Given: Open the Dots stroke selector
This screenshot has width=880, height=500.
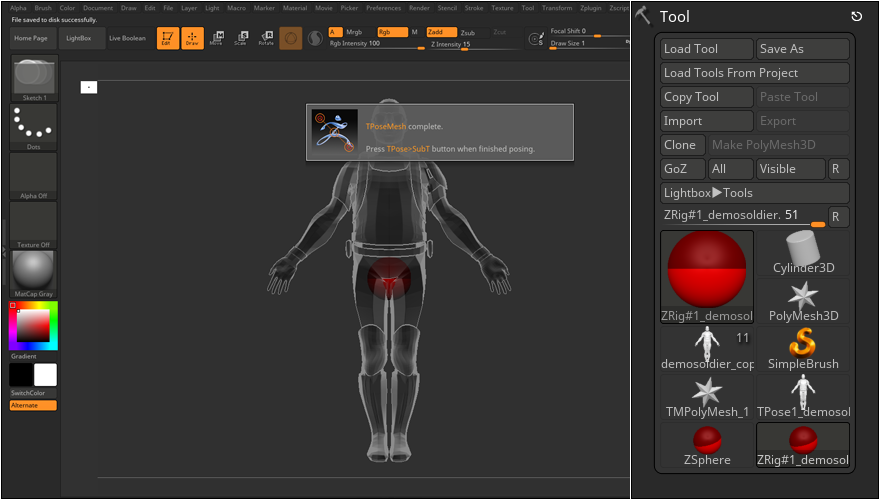Looking at the screenshot, I should (34, 127).
